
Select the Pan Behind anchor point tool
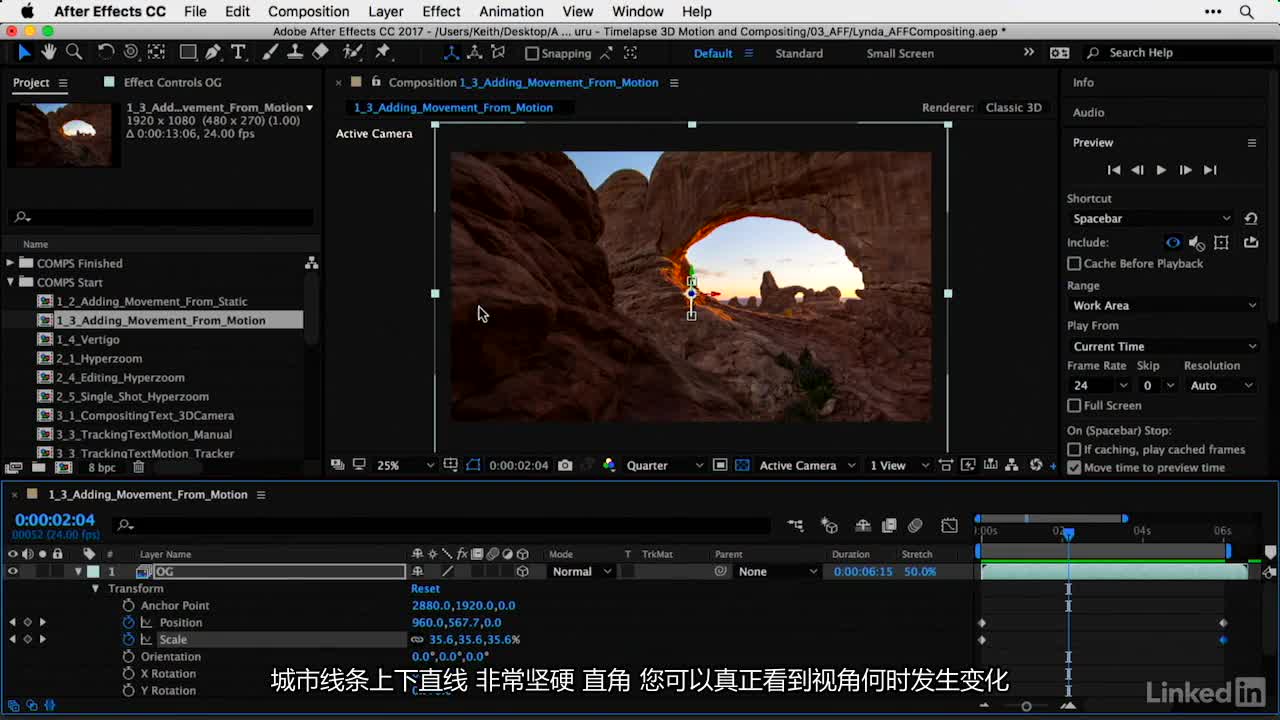point(157,52)
